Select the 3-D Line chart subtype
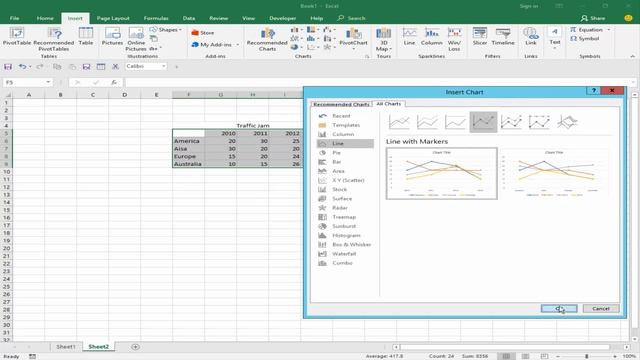Screen dimensions: 640x360 click(x=567, y=122)
